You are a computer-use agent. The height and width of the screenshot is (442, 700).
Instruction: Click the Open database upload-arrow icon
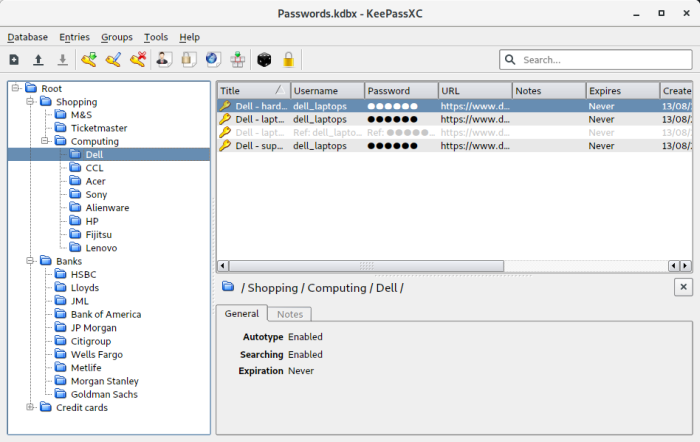tap(38, 59)
